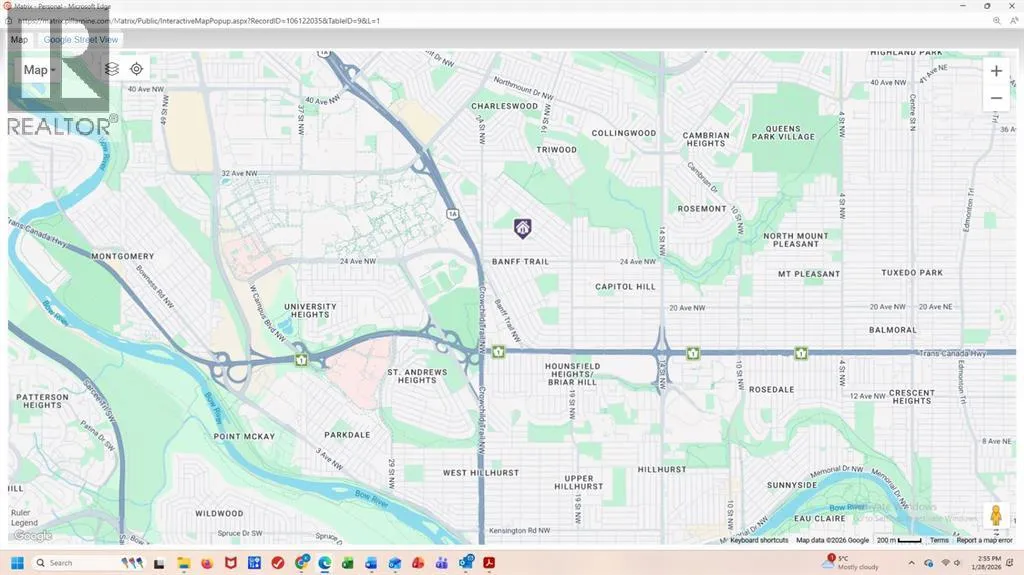
Task: Click the browser zoom magnifier icon
Action: 996,20
